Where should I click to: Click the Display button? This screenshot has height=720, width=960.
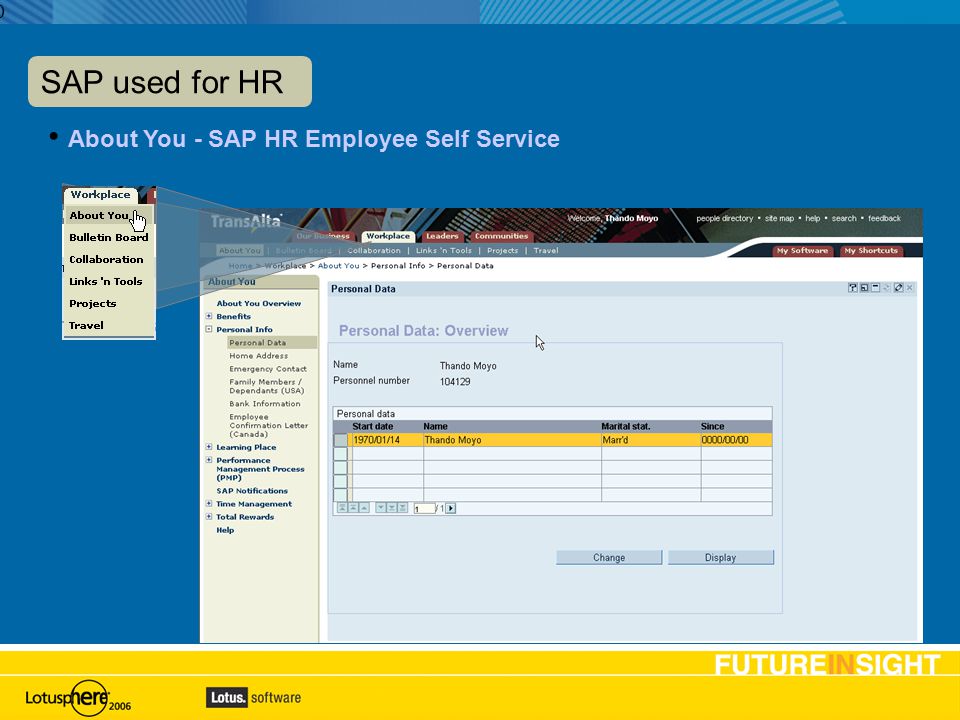click(x=721, y=558)
